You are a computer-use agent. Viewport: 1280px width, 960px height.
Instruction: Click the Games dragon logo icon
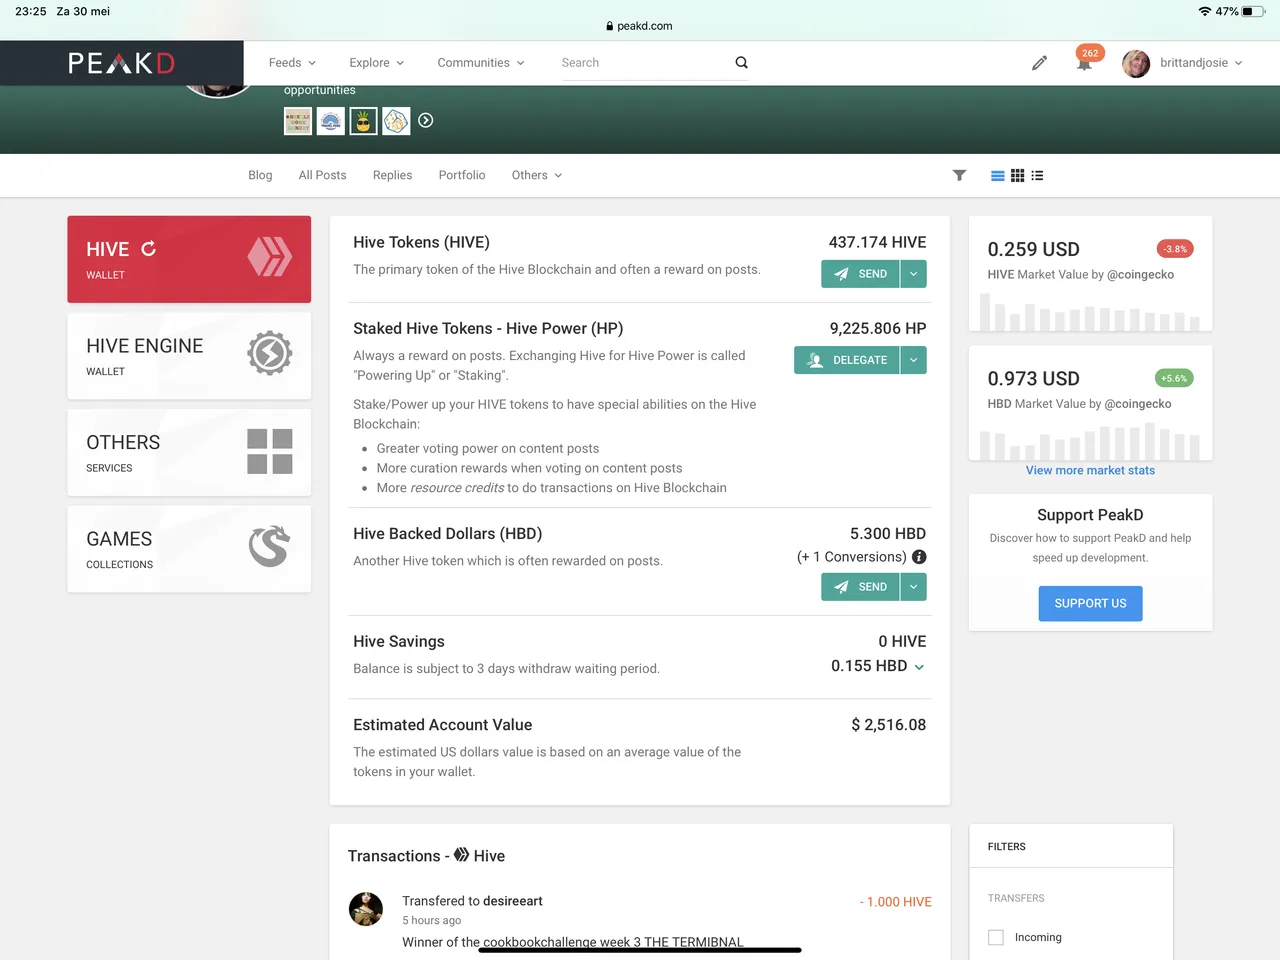(x=269, y=547)
